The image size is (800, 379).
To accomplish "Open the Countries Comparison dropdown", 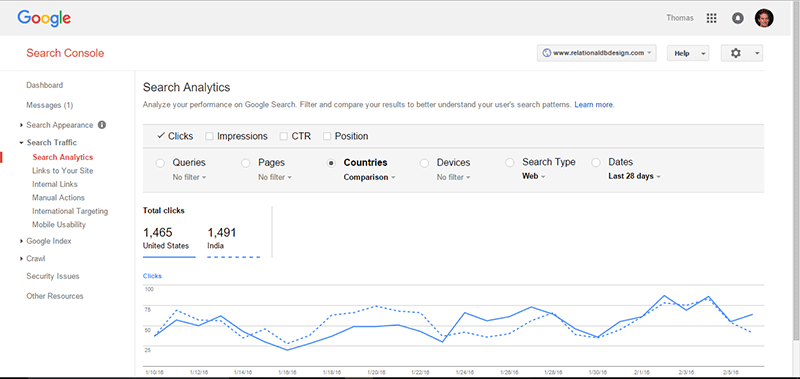I will click(369, 178).
